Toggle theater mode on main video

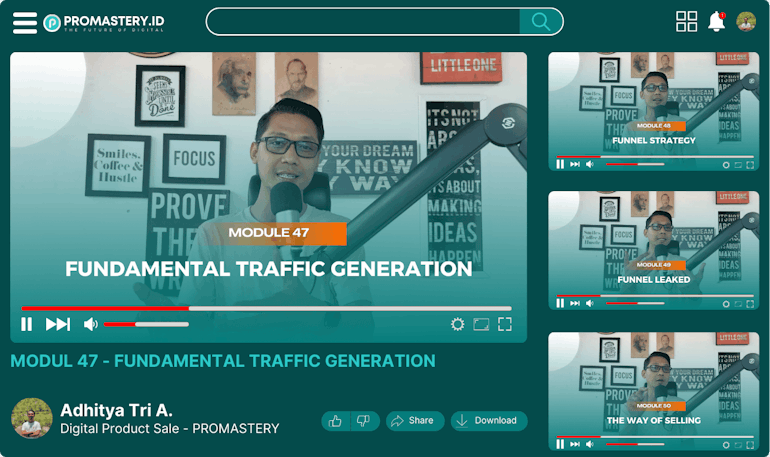coord(481,324)
